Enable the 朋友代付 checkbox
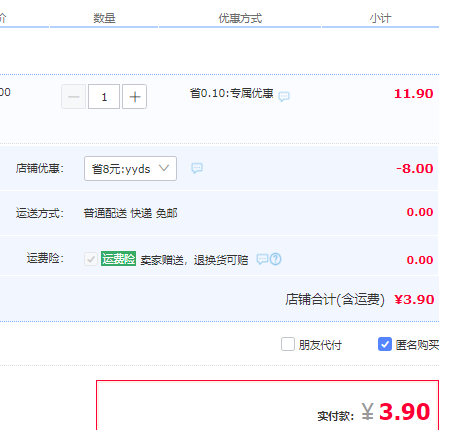This screenshot has height=430, width=473. coord(288,344)
